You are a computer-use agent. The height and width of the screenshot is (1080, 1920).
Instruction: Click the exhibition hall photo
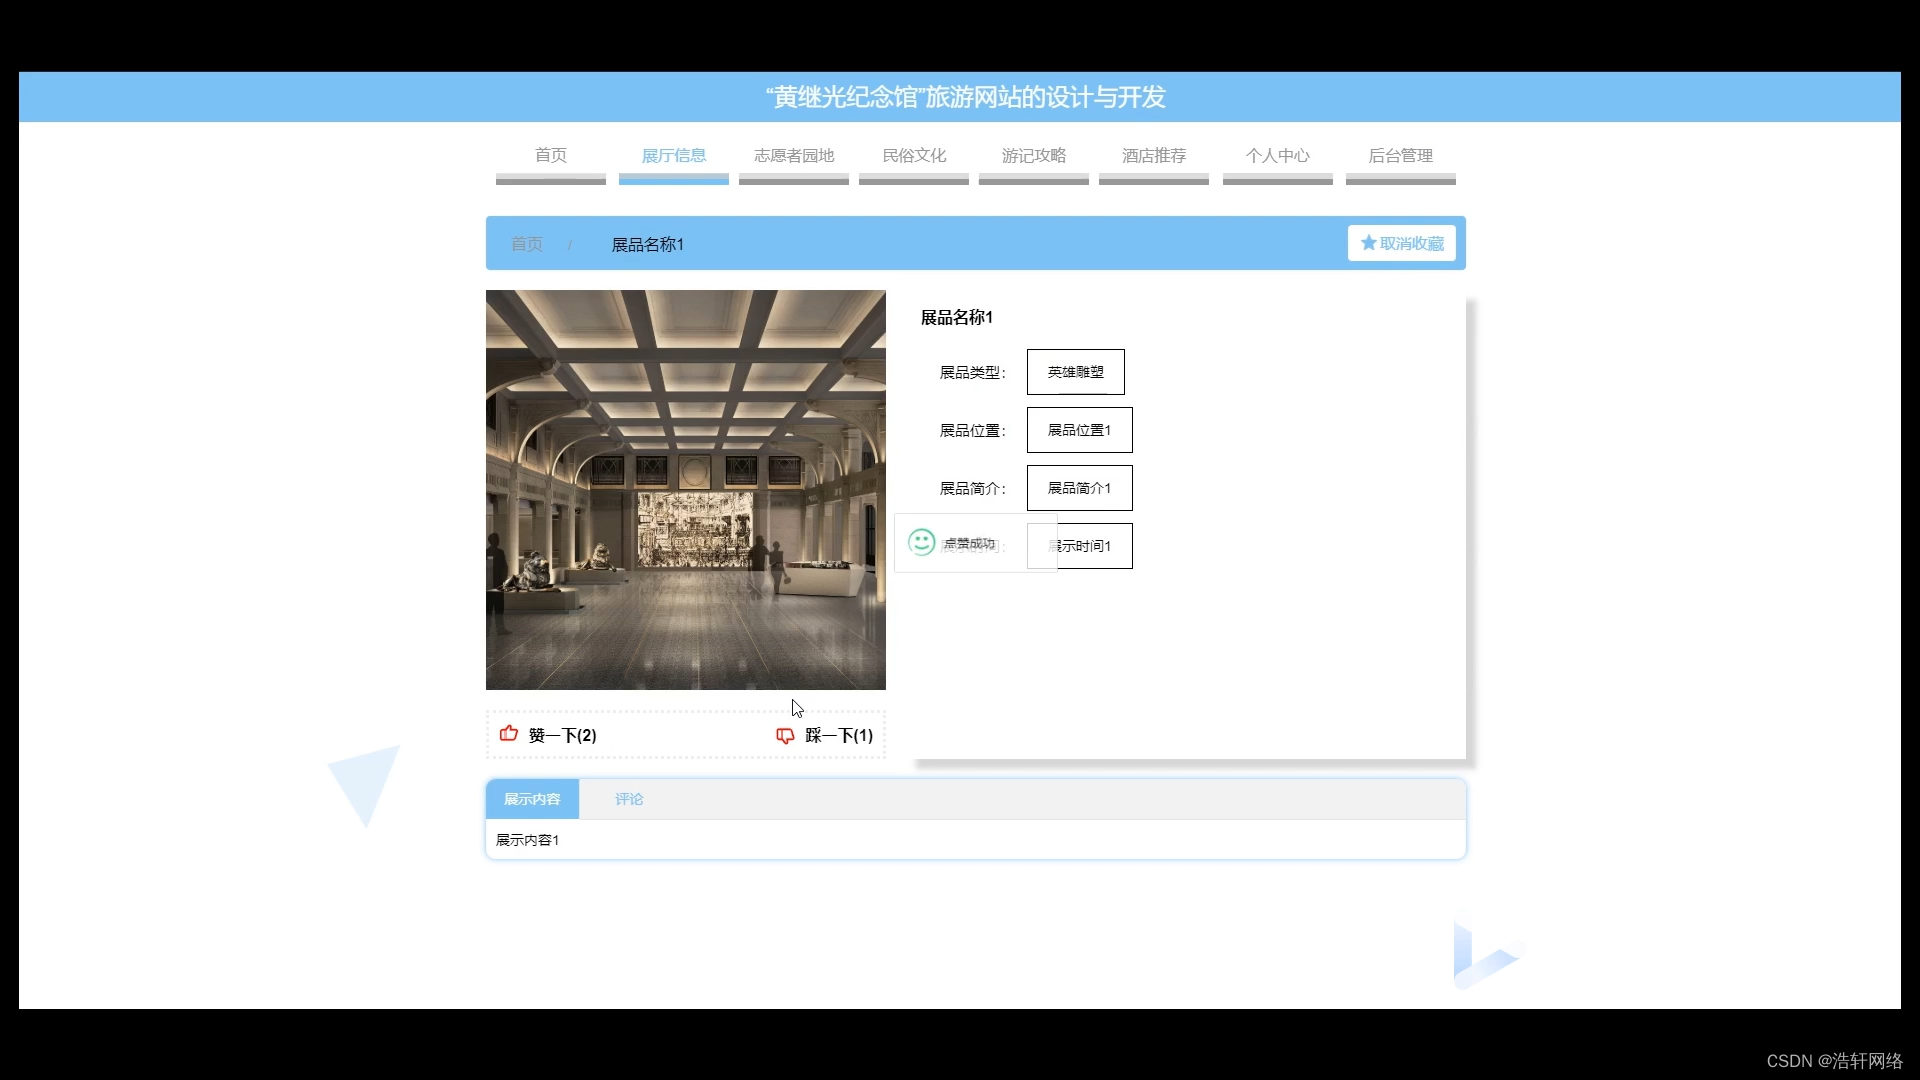coord(685,490)
